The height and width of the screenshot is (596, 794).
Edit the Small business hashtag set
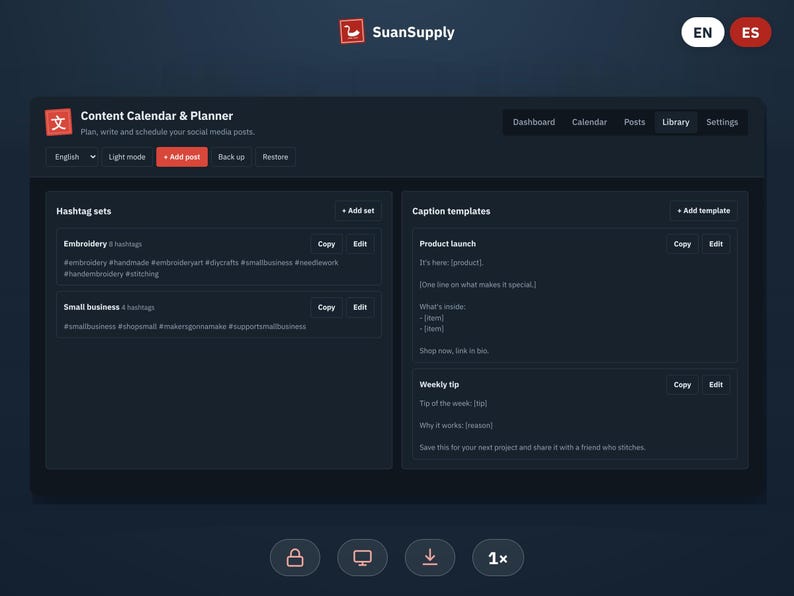(x=360, y=307)
